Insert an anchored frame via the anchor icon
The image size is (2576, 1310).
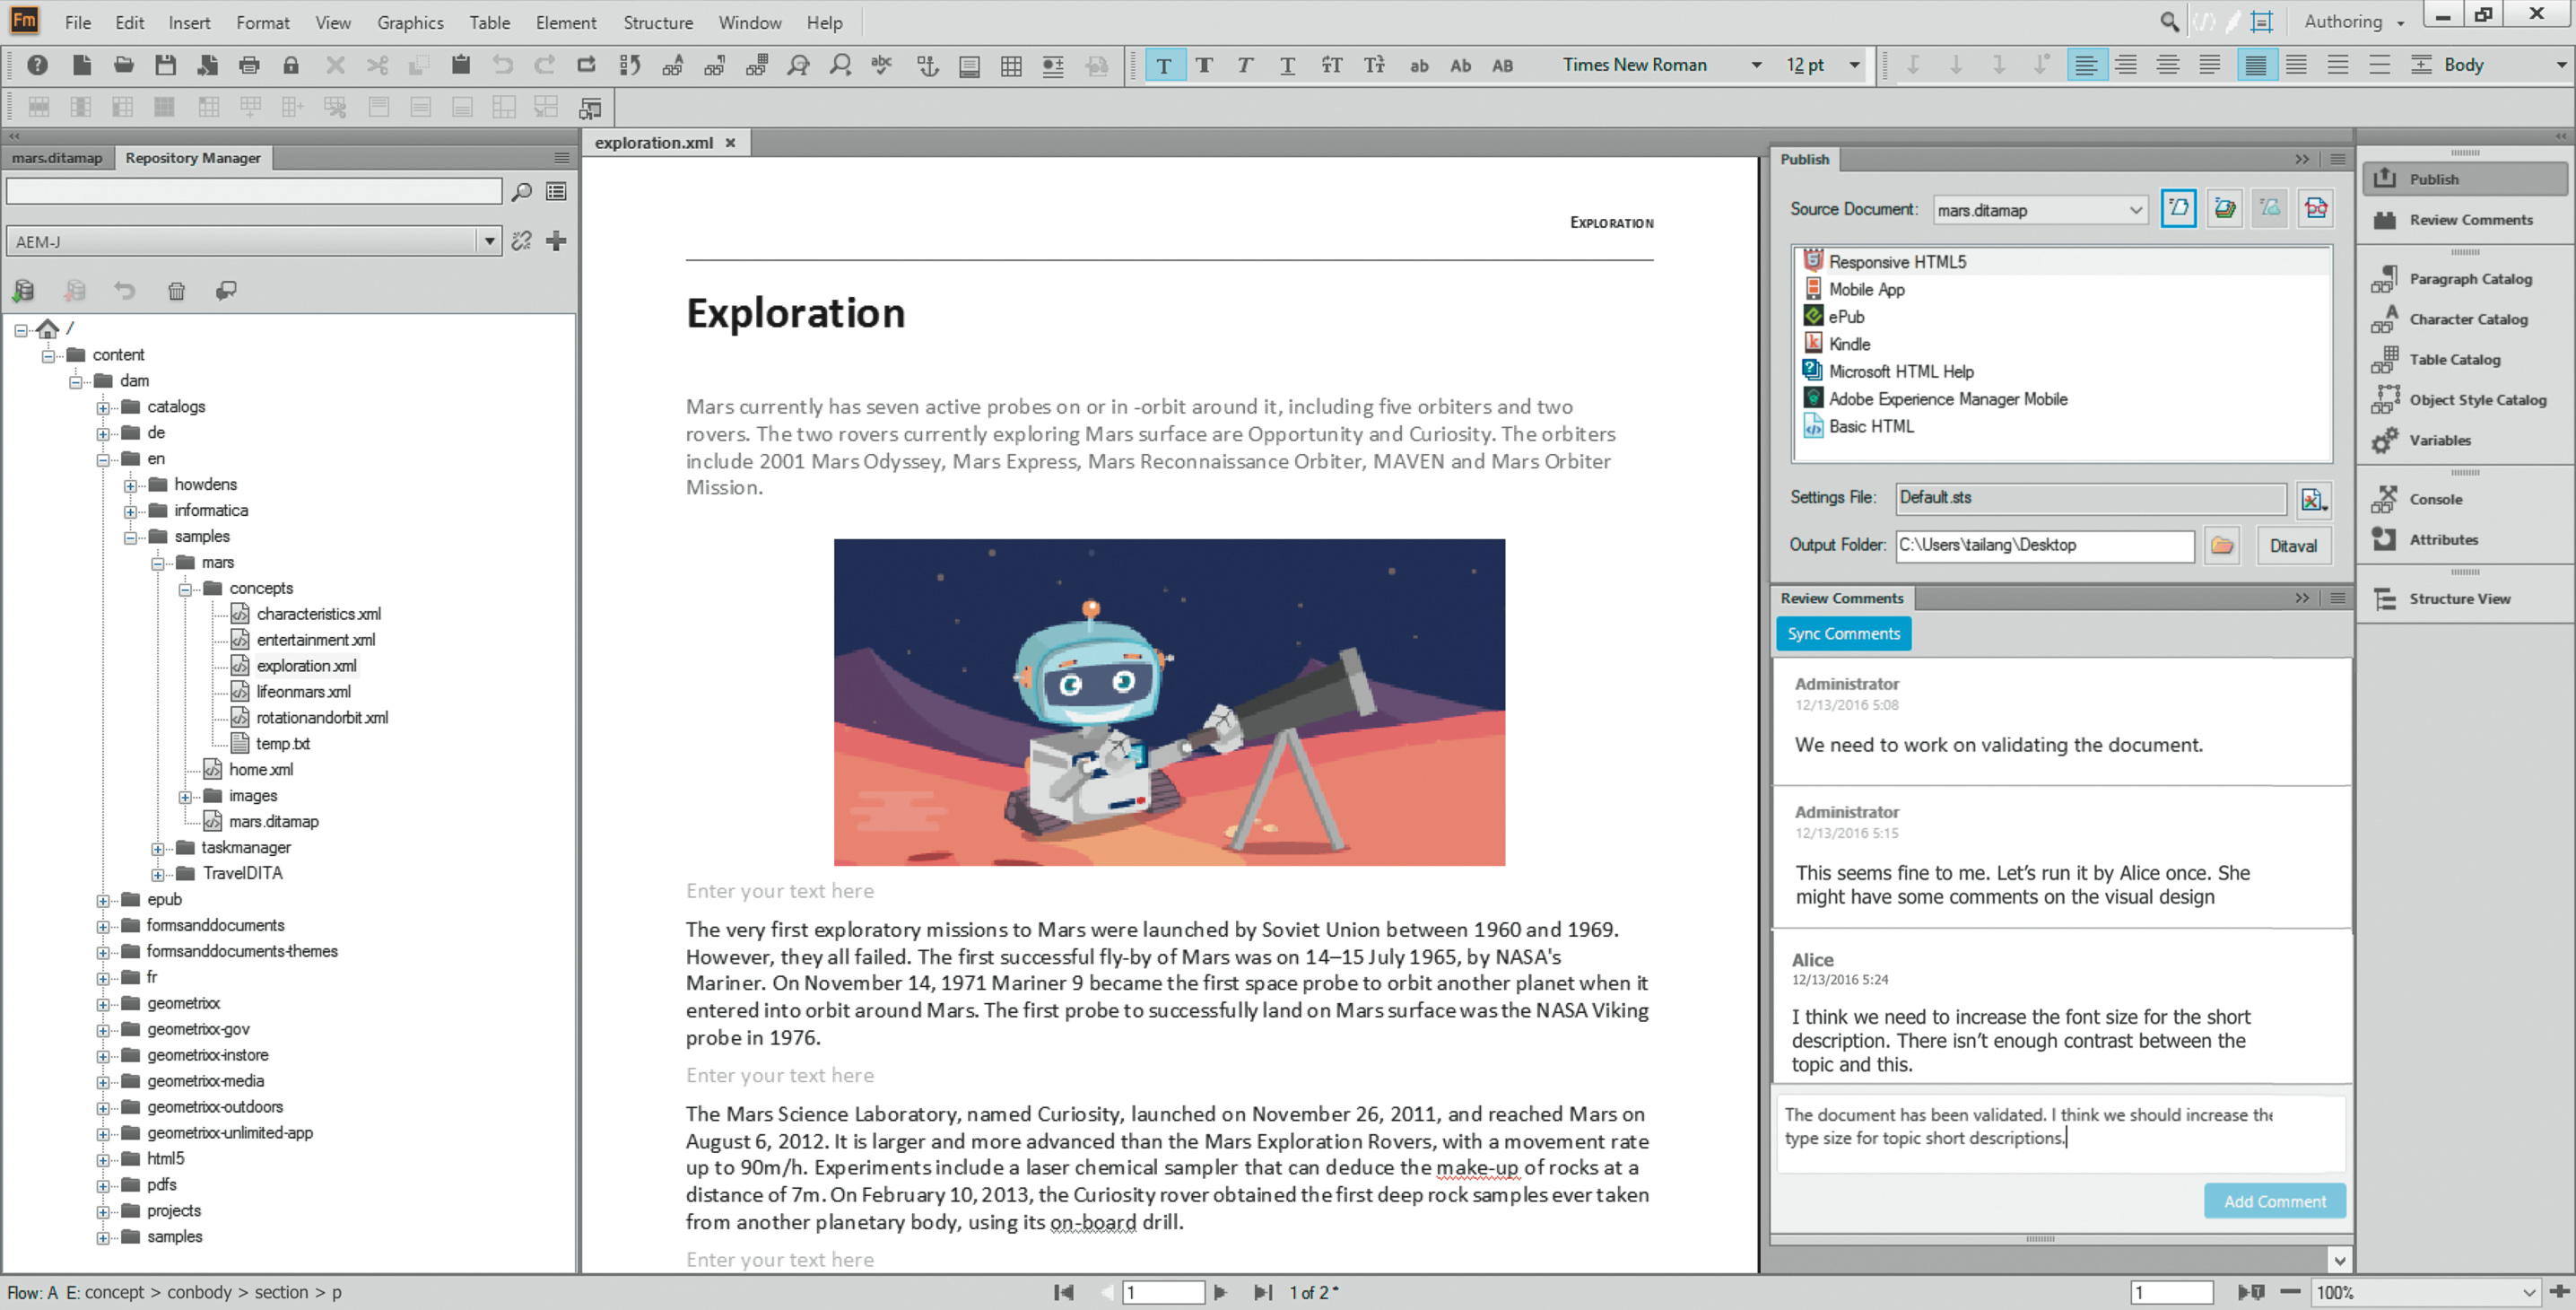928,65
